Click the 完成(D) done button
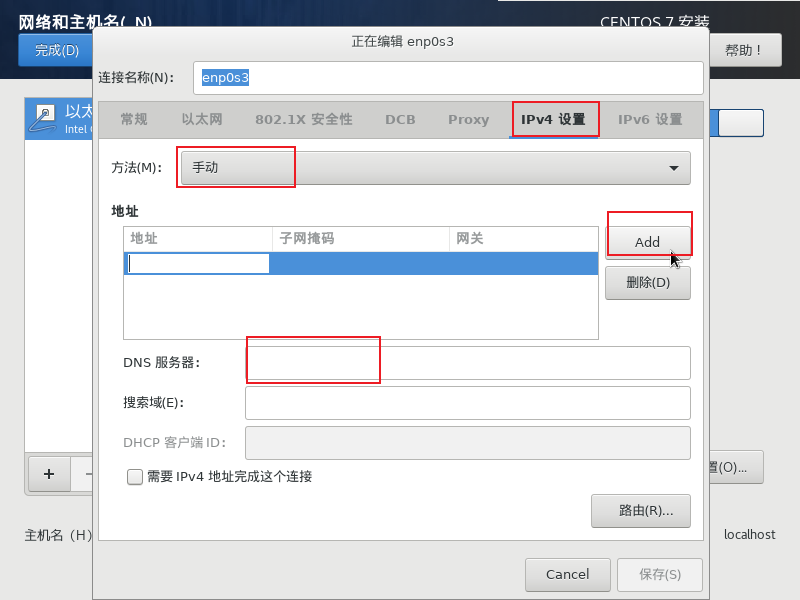This screenshot has width=800, height=600. 56,50
